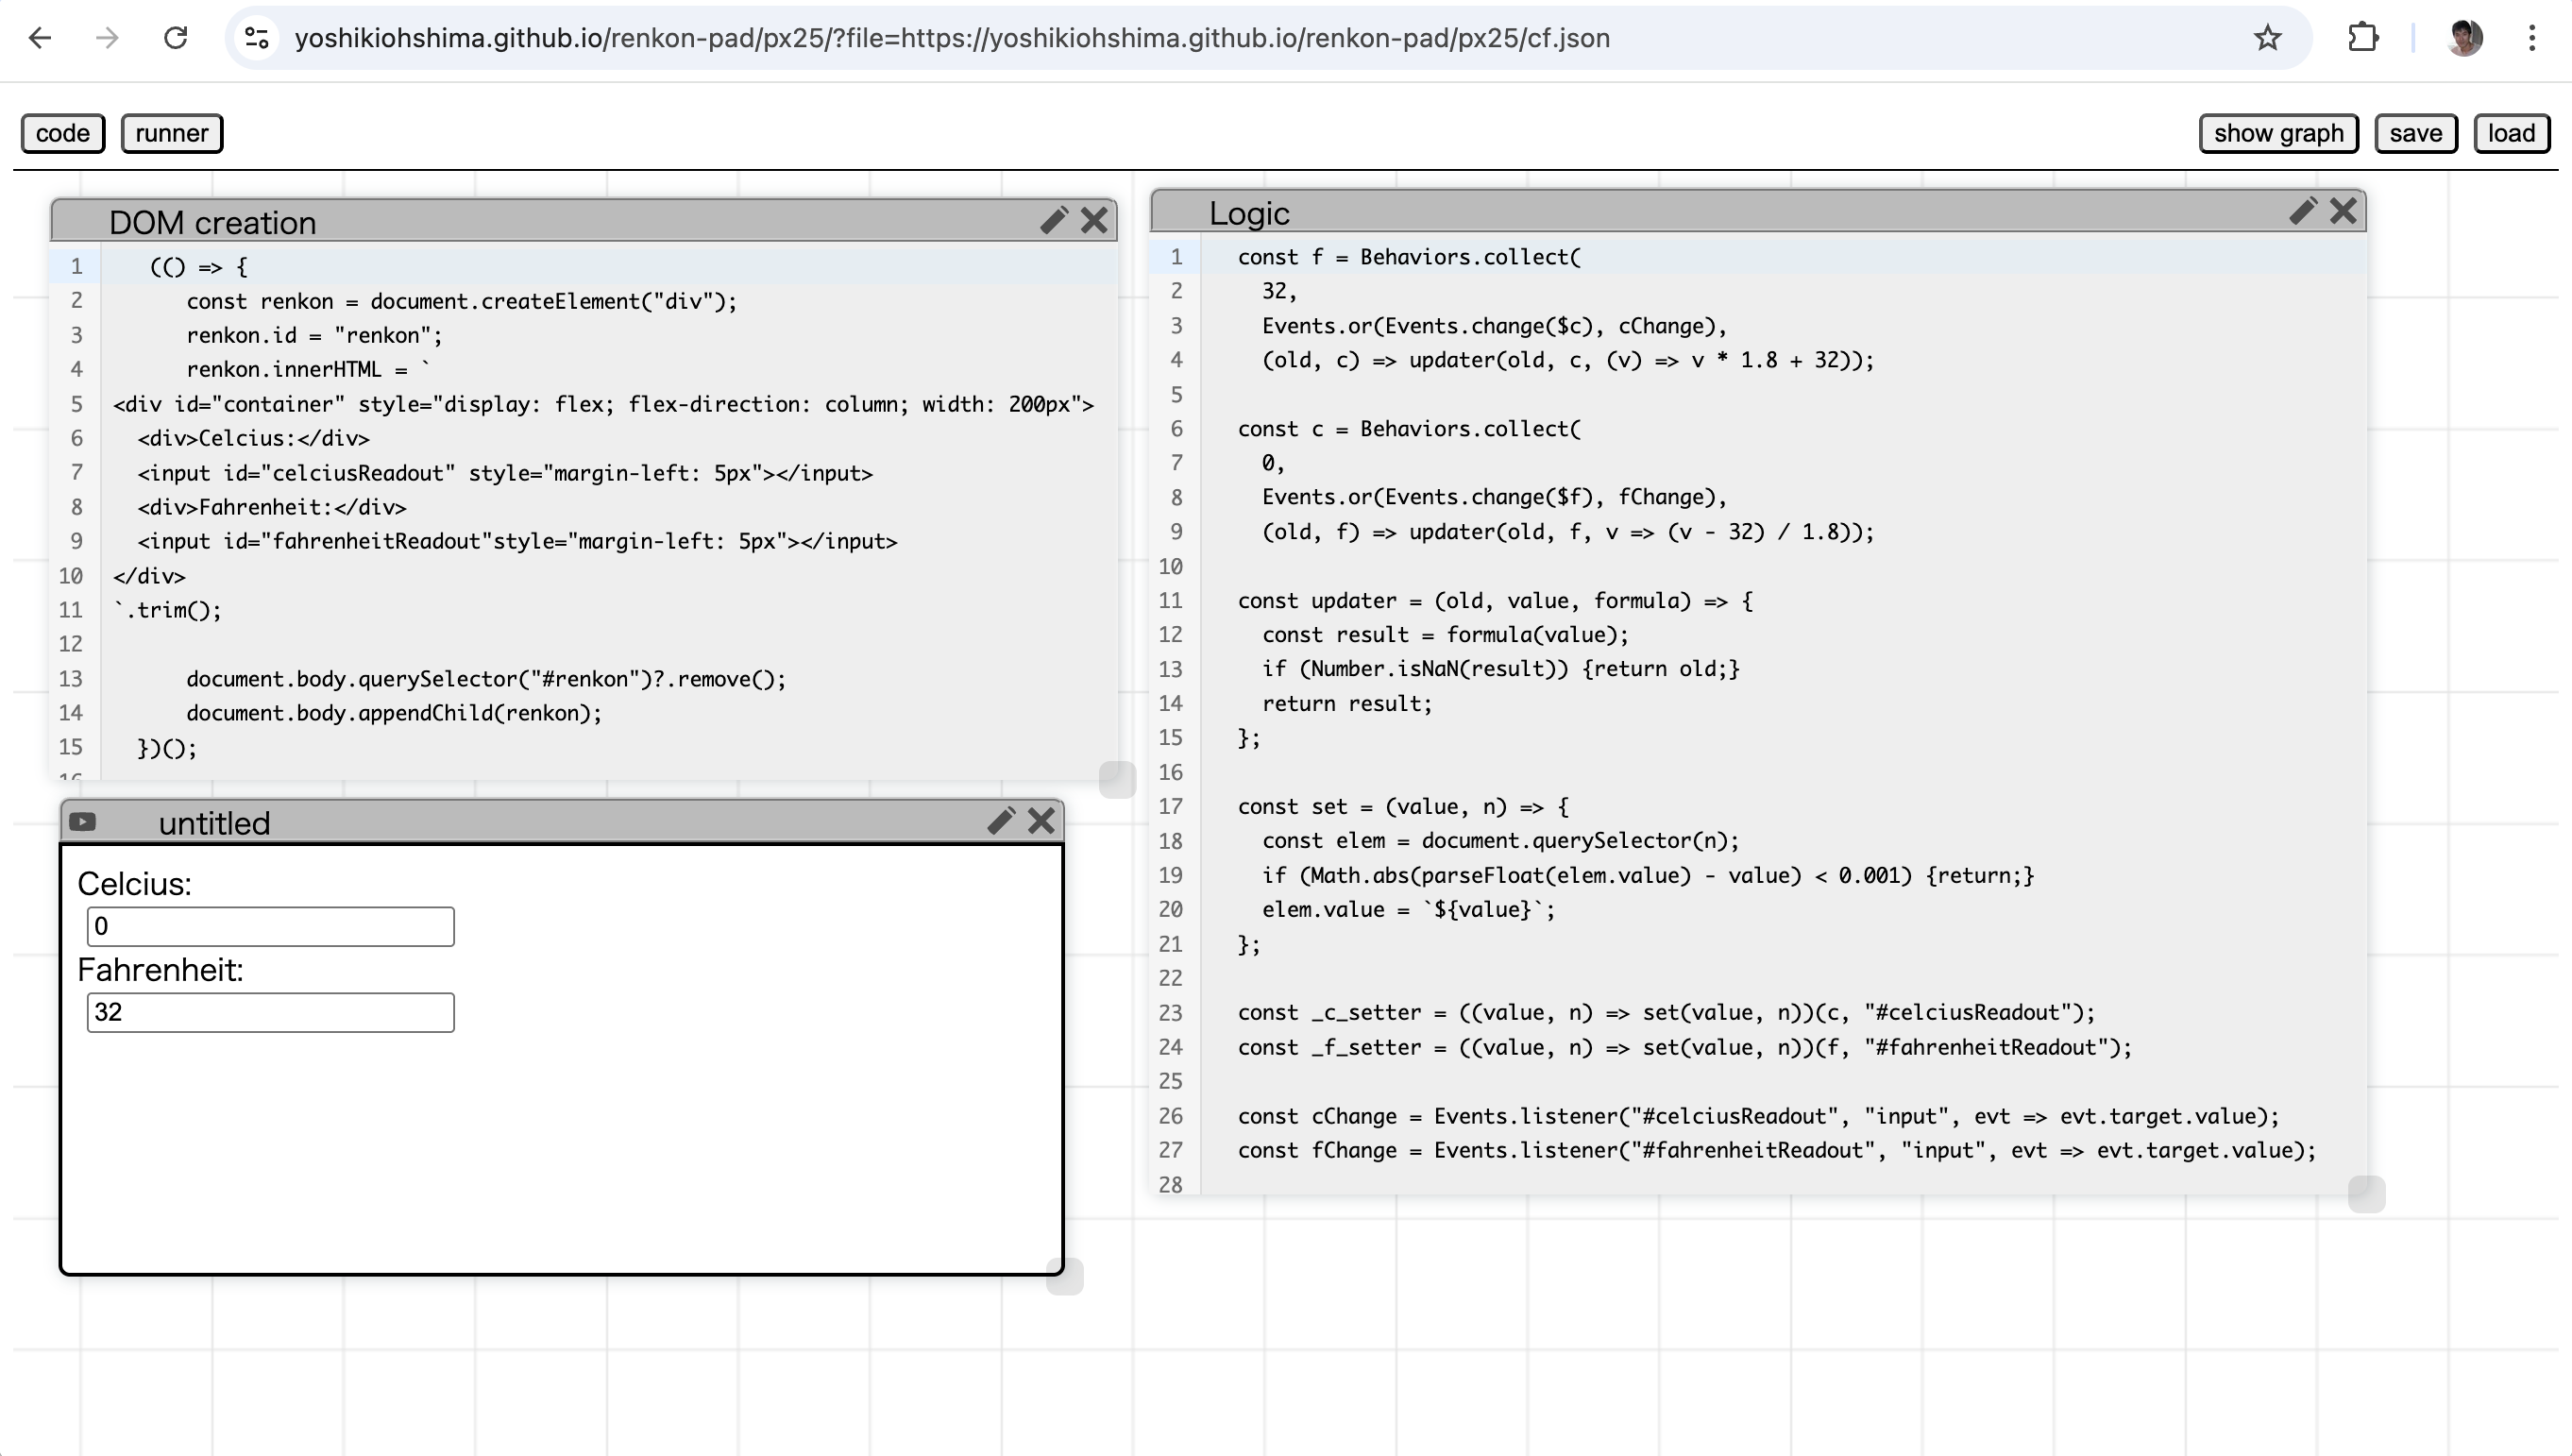Go back to previous page
Screen dimensions: 2572x1456
40,38
